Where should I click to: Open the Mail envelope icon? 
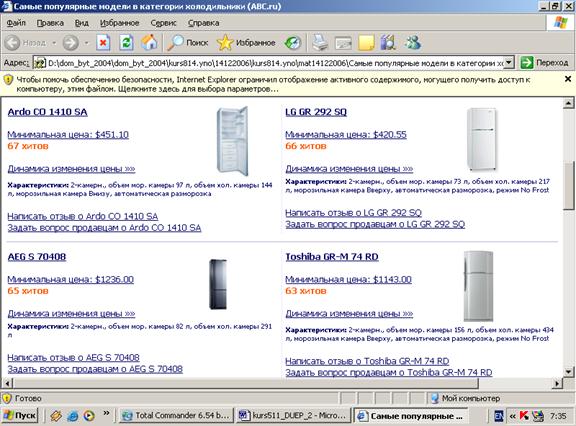(x=343, y=43)
